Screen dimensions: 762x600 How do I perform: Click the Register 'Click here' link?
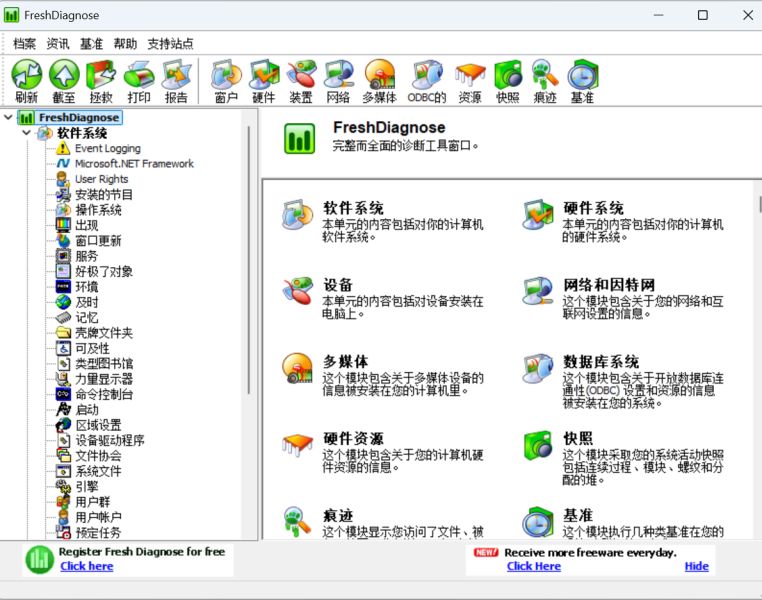[87, 566]
